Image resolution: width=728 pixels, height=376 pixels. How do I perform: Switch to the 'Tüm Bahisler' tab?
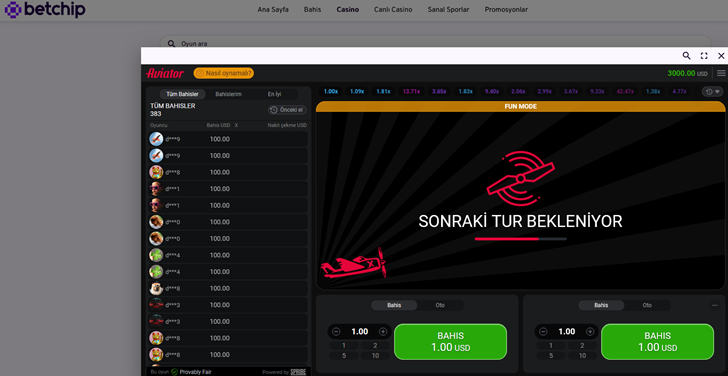pos(182,94)
